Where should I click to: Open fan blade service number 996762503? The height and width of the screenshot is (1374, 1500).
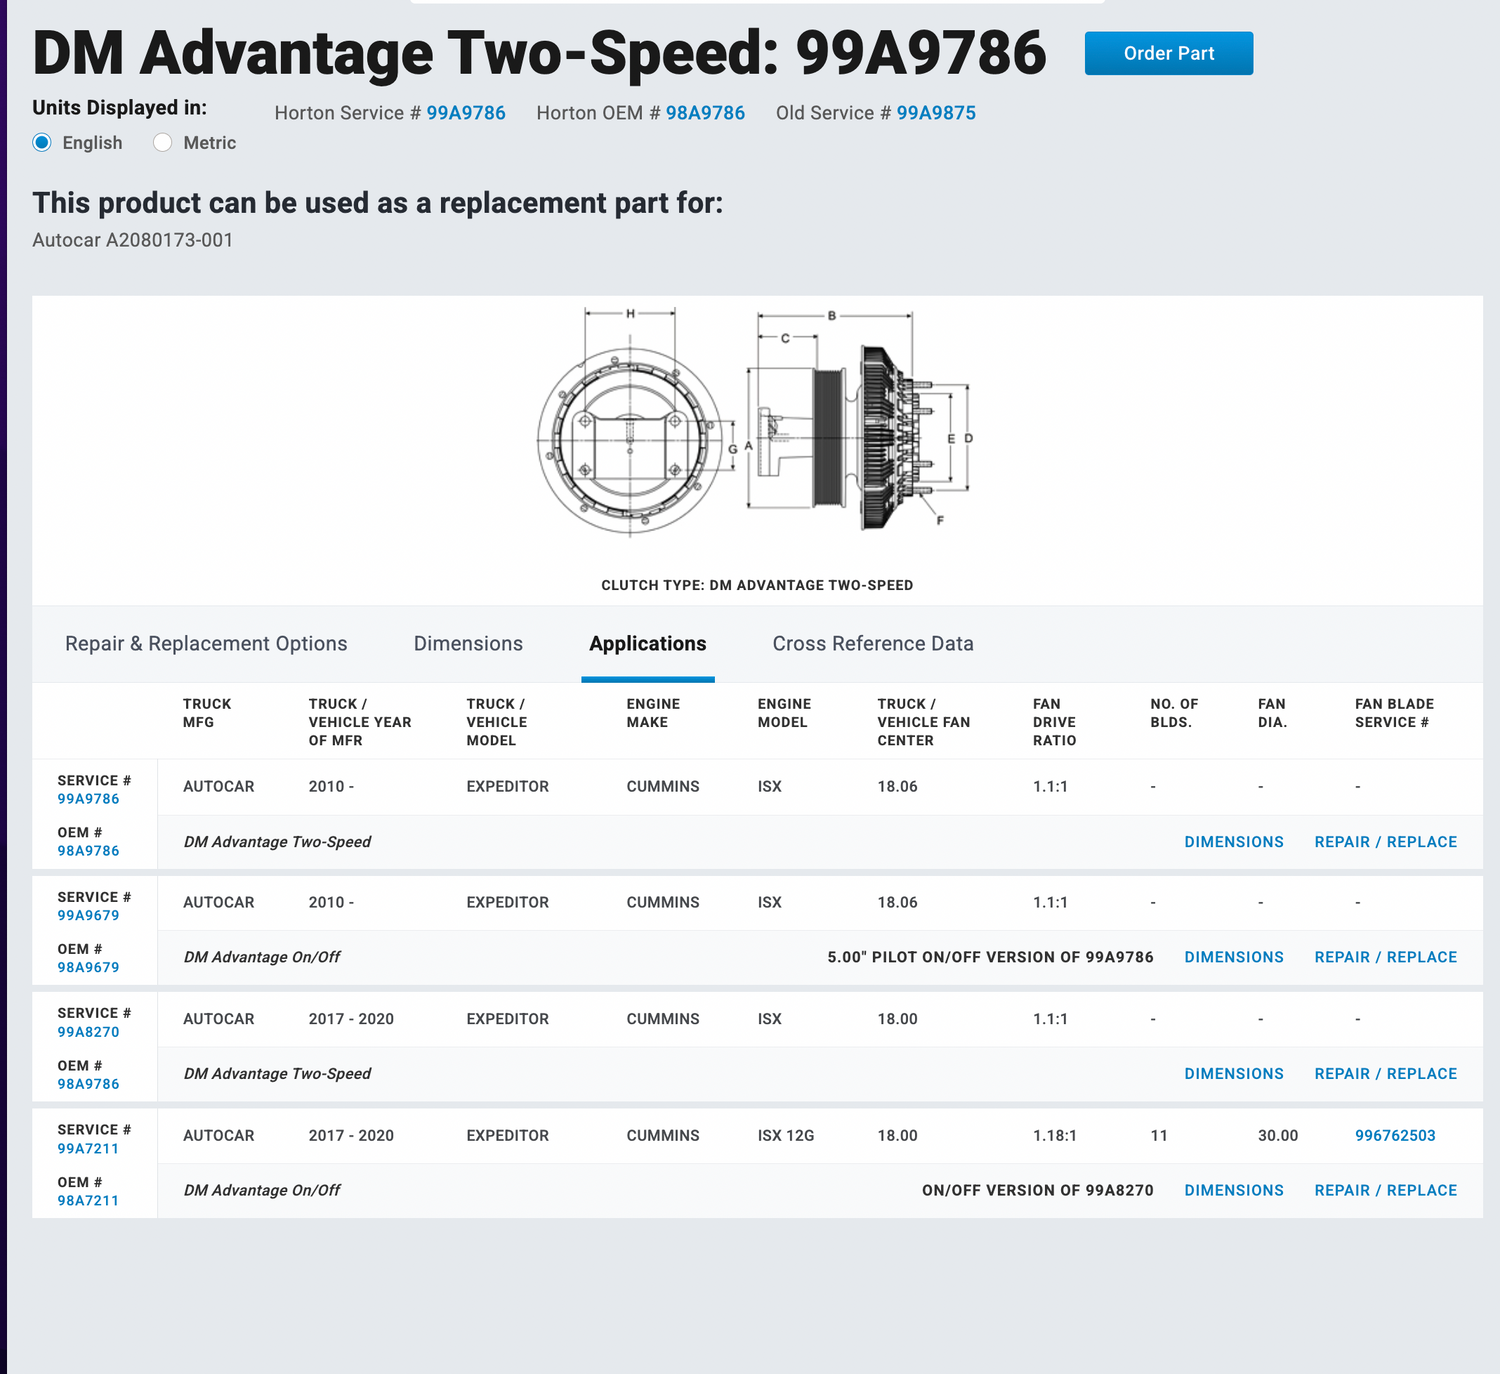(1395, 1136)
